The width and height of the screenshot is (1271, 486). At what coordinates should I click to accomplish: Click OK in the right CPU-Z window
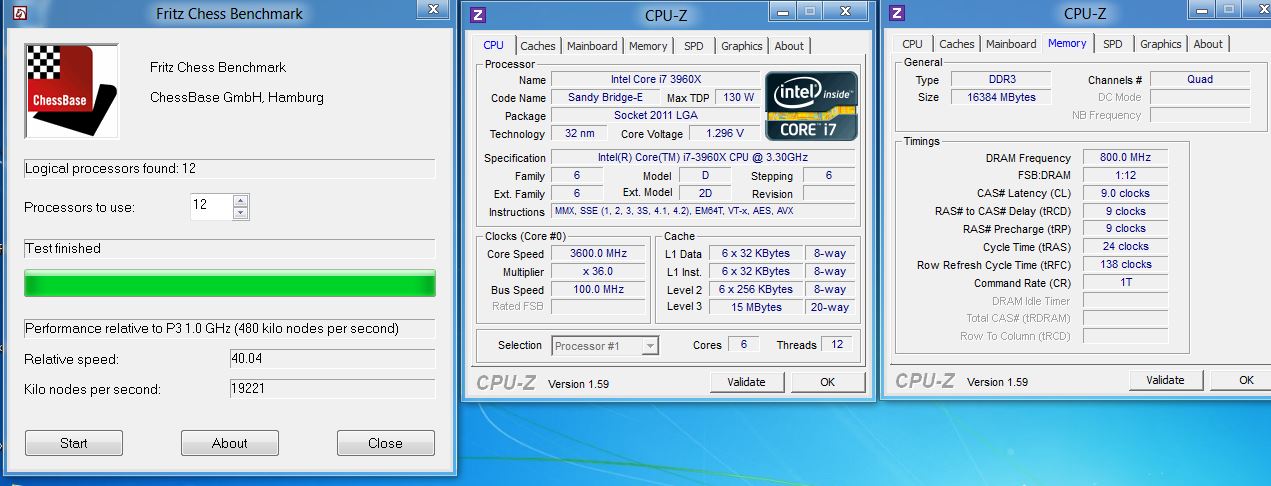click(1246, 380)
